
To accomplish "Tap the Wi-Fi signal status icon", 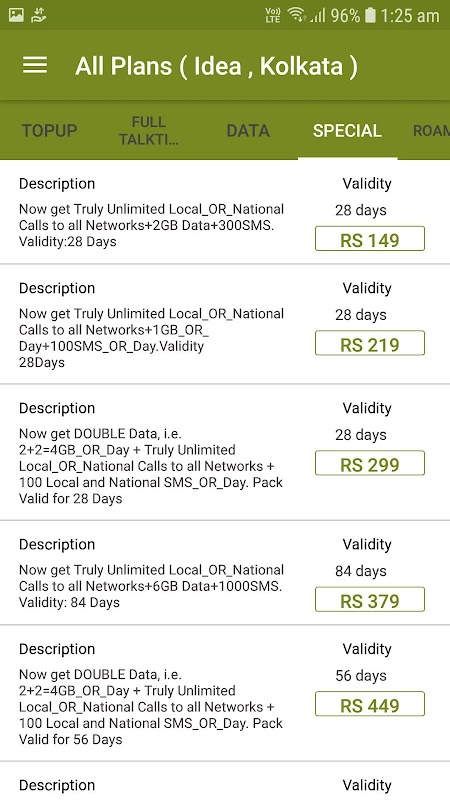I will coord(297,15).
